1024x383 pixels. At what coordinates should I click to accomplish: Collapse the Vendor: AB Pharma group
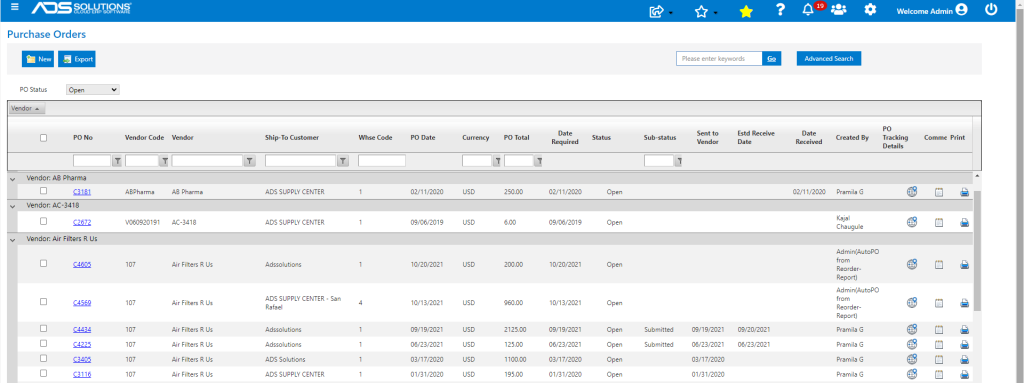click(12, 178)
